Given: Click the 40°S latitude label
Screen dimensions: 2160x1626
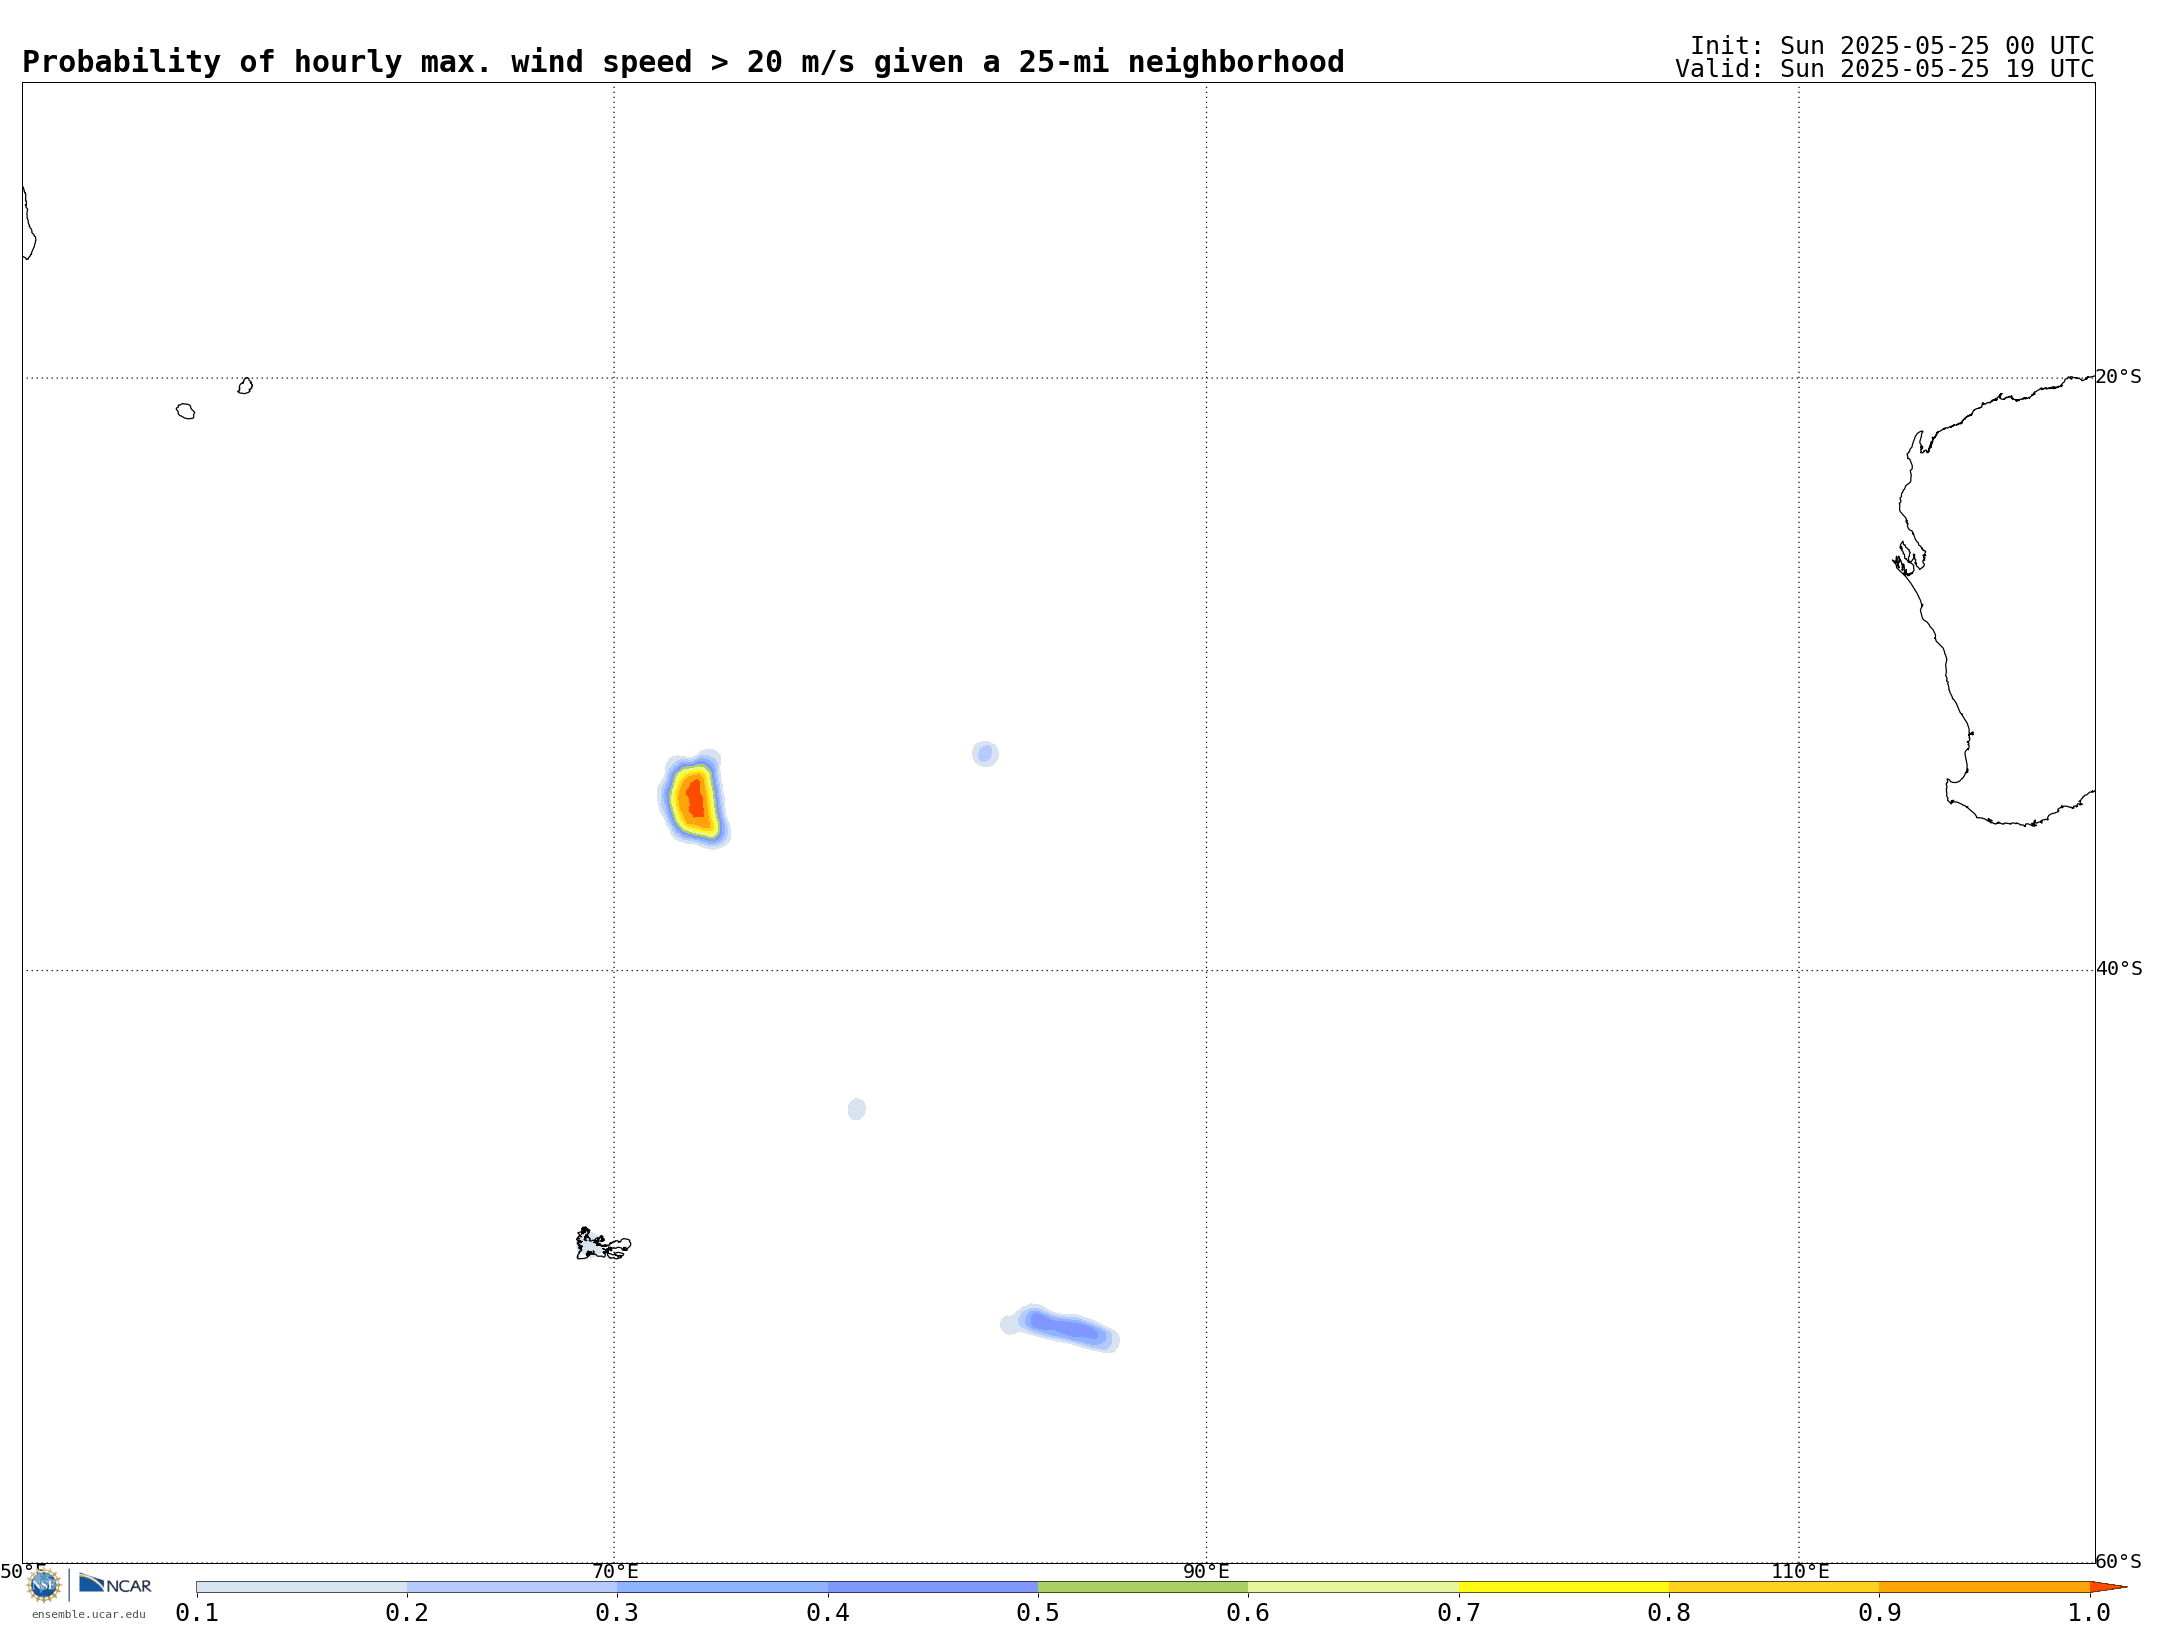Looking at the screenshot, I should click(x=2119, y=969).
